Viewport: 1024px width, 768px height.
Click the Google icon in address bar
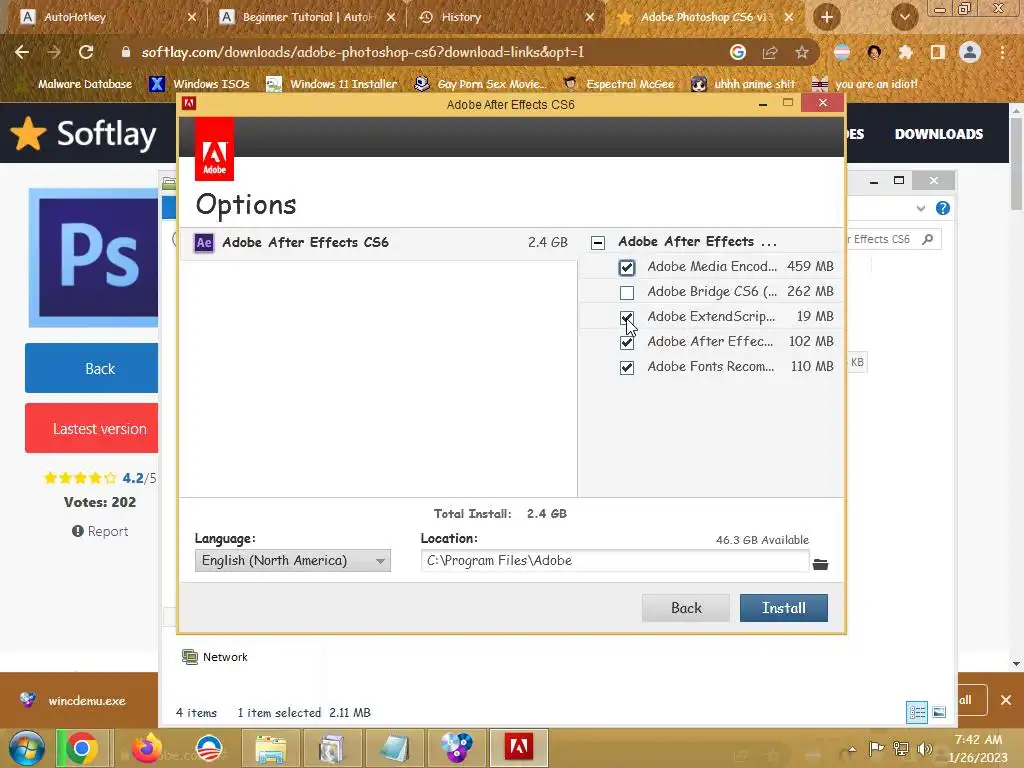click(x=738, y=52)
